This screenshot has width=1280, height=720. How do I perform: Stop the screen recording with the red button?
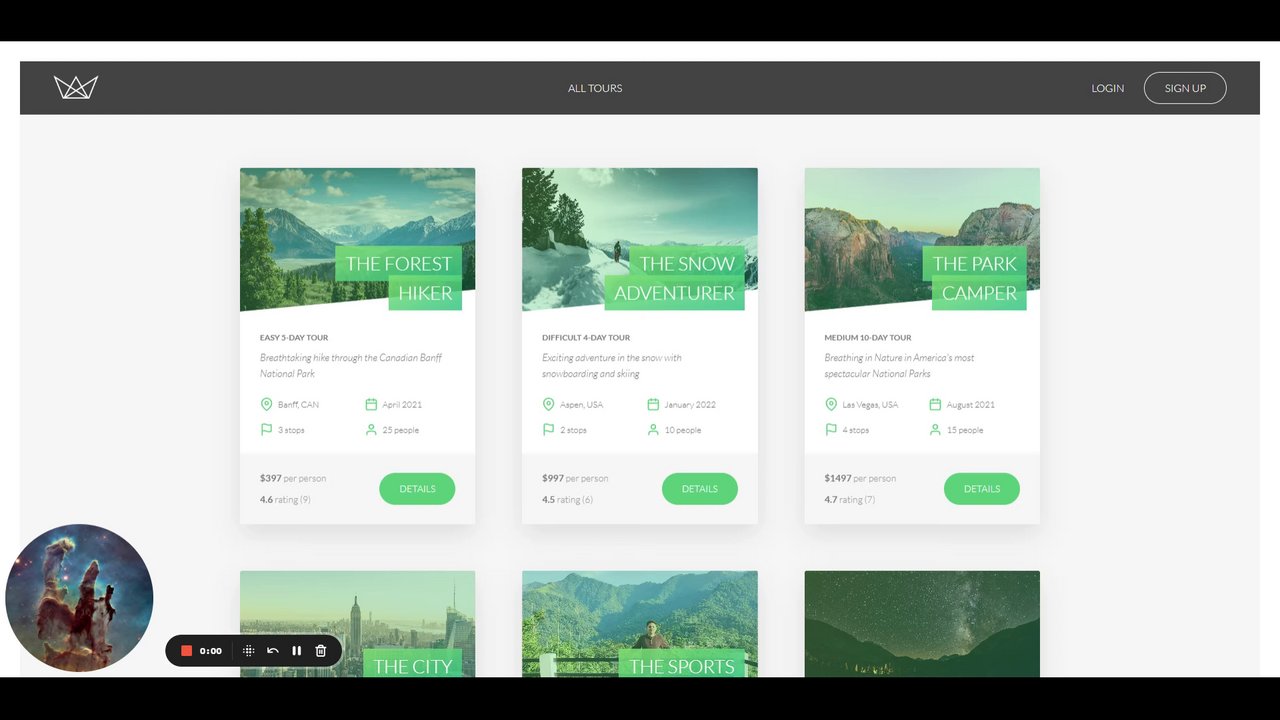coord(186,650)
